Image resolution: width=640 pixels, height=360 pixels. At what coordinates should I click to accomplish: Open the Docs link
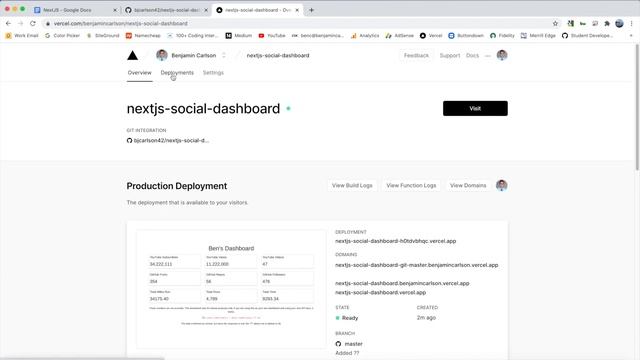point(472,56)
